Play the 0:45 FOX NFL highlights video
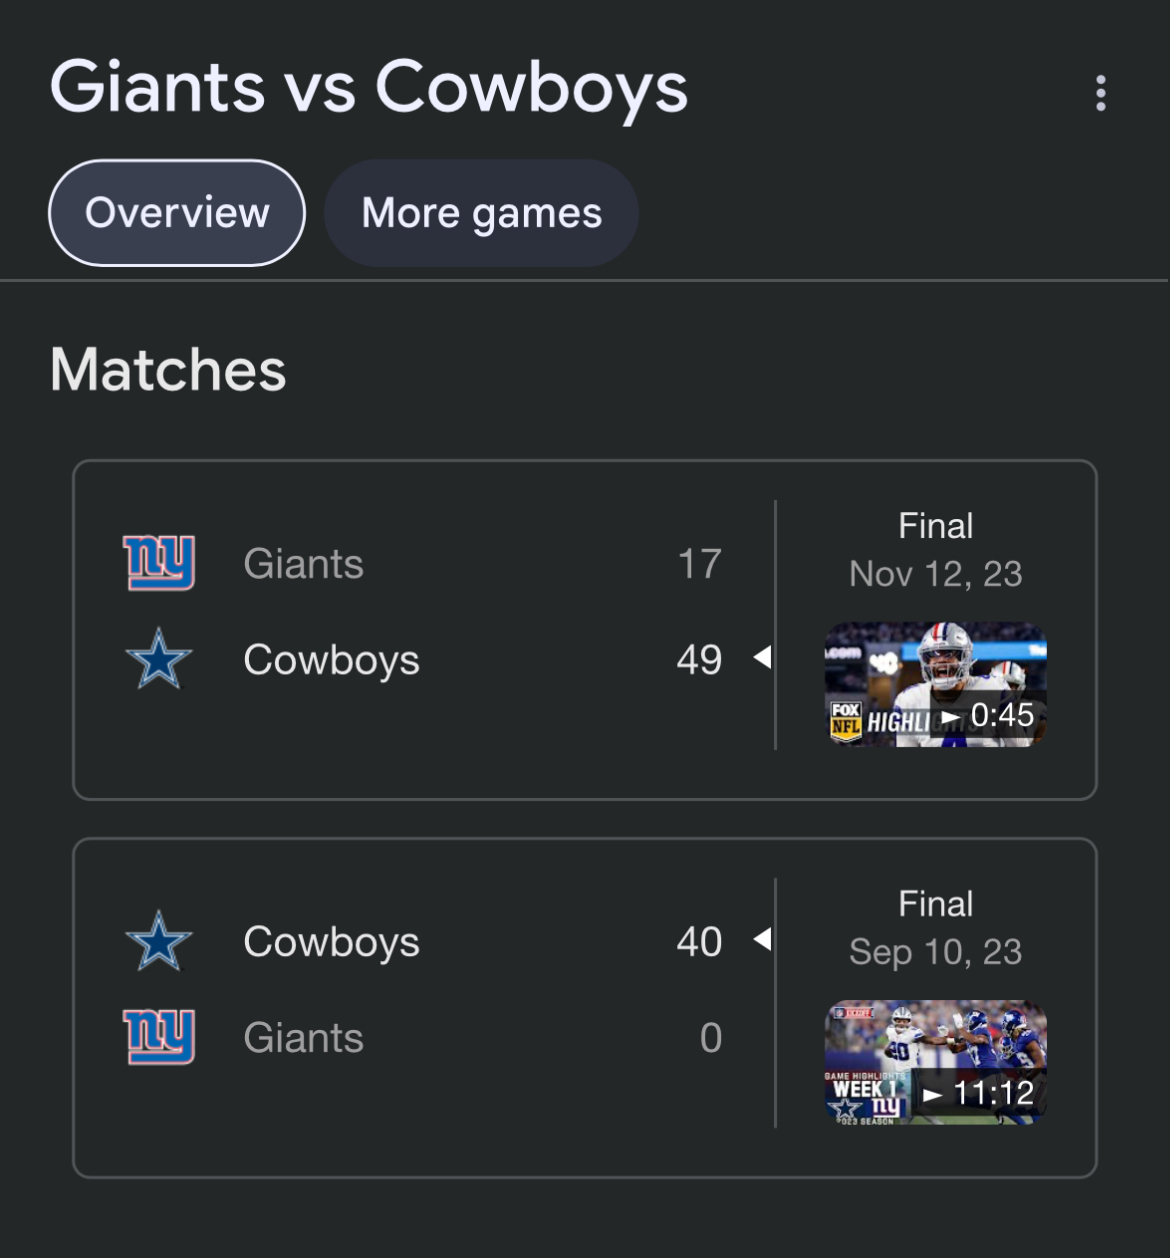Viewport: 1170px width, 1258px height. click(x=935, y=685)
